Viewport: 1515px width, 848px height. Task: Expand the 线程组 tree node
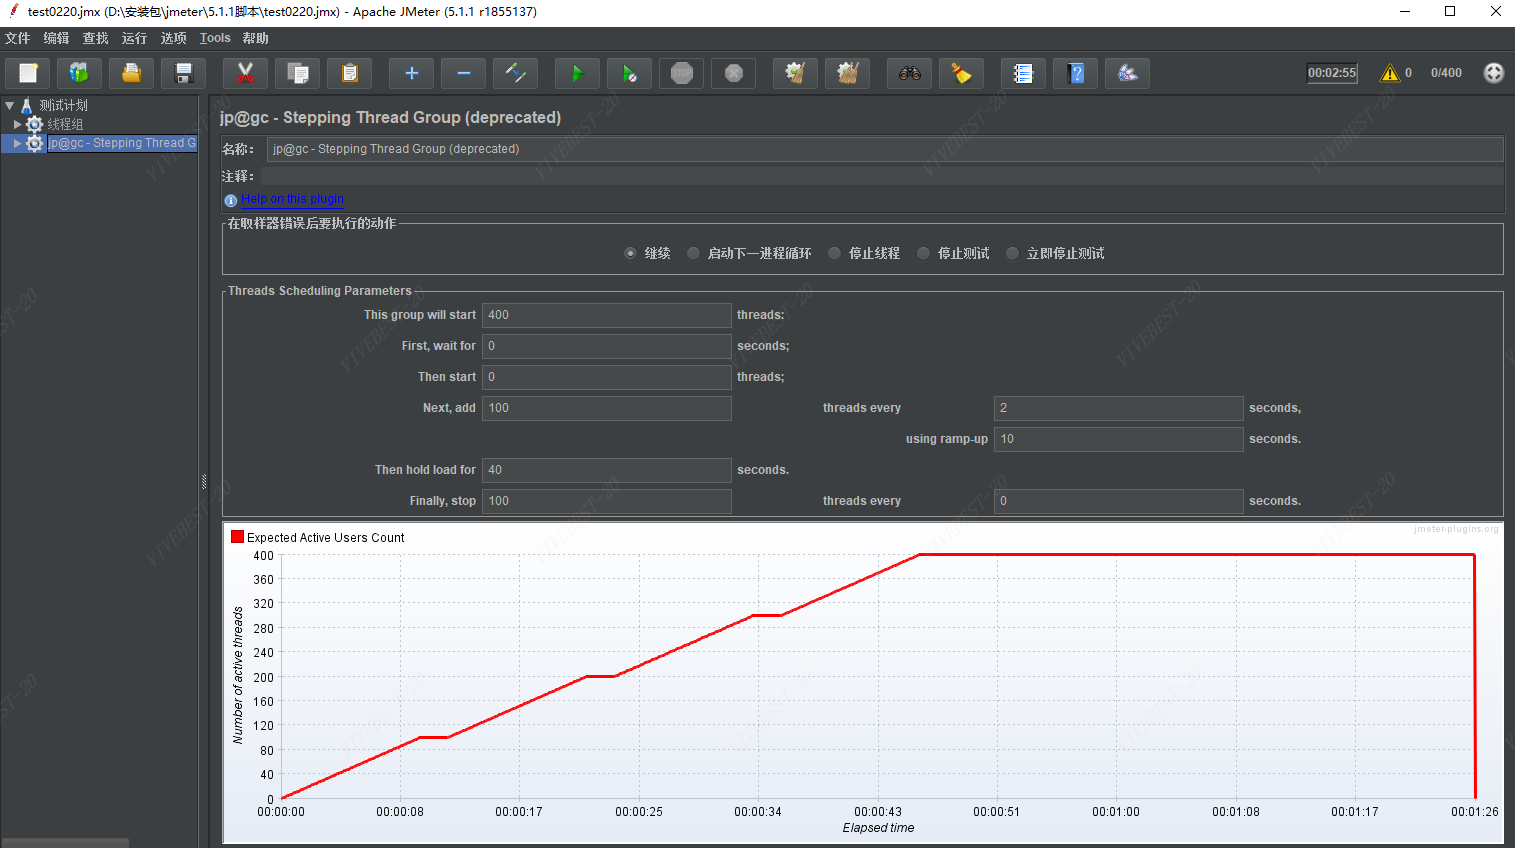(x=17, y=124)
